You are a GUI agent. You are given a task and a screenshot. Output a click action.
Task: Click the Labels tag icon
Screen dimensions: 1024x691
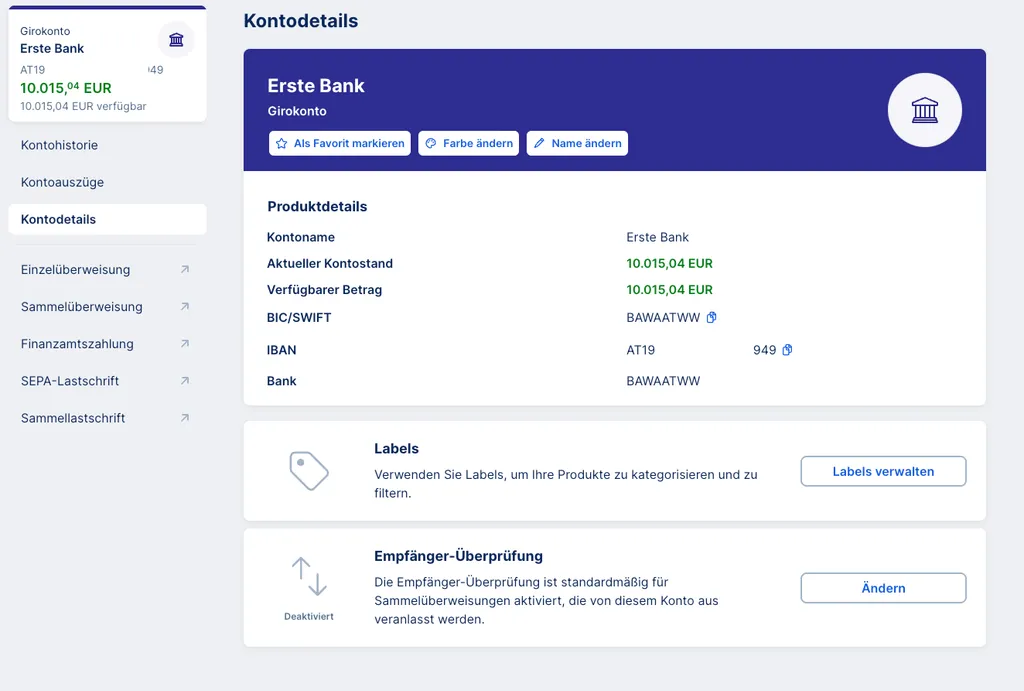[309, 470]
